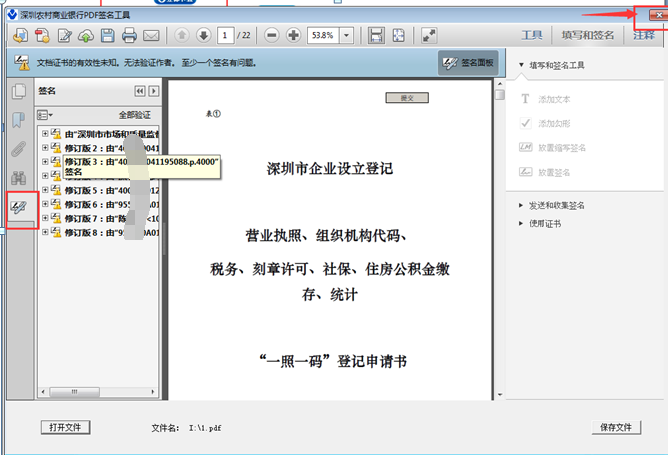The height and width of the screenshot is (455, 668).
Task: Click the 保存文件 button
Action: pos(615,427)
